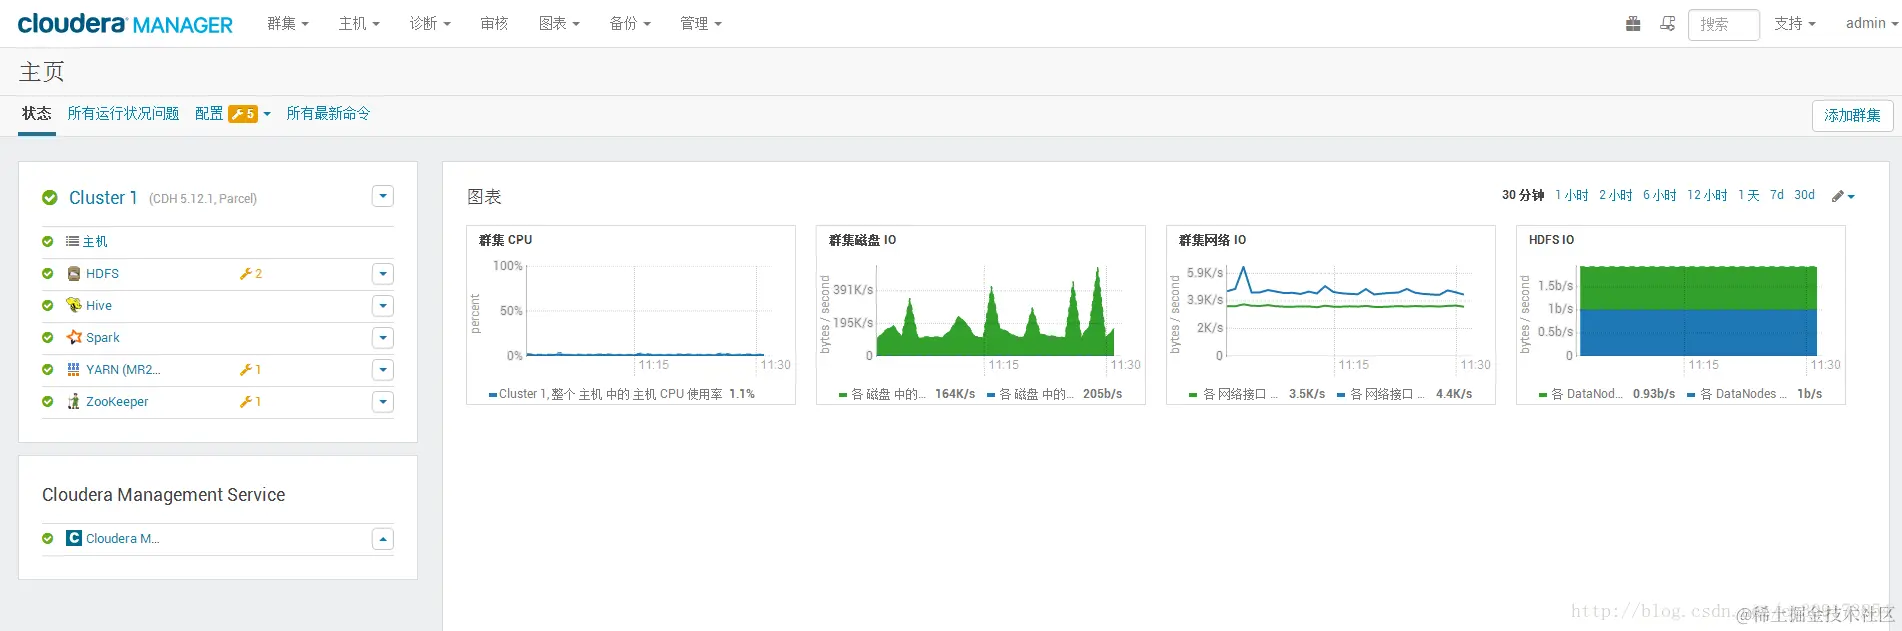Open the admin user menu

point(1872,23)
